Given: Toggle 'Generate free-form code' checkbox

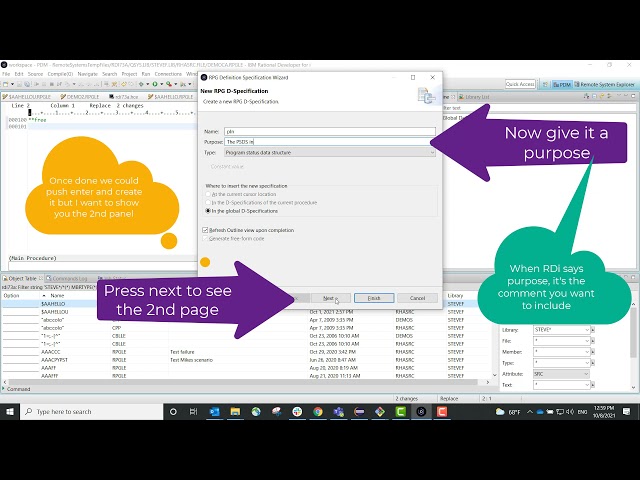Looking at the screenshot, I should pyautogui.click(x=205, y=238).
